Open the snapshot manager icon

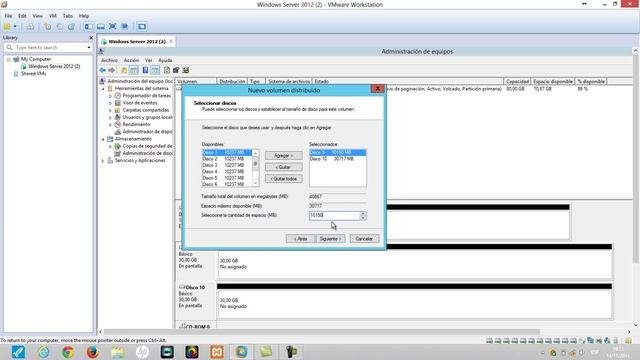71,27
